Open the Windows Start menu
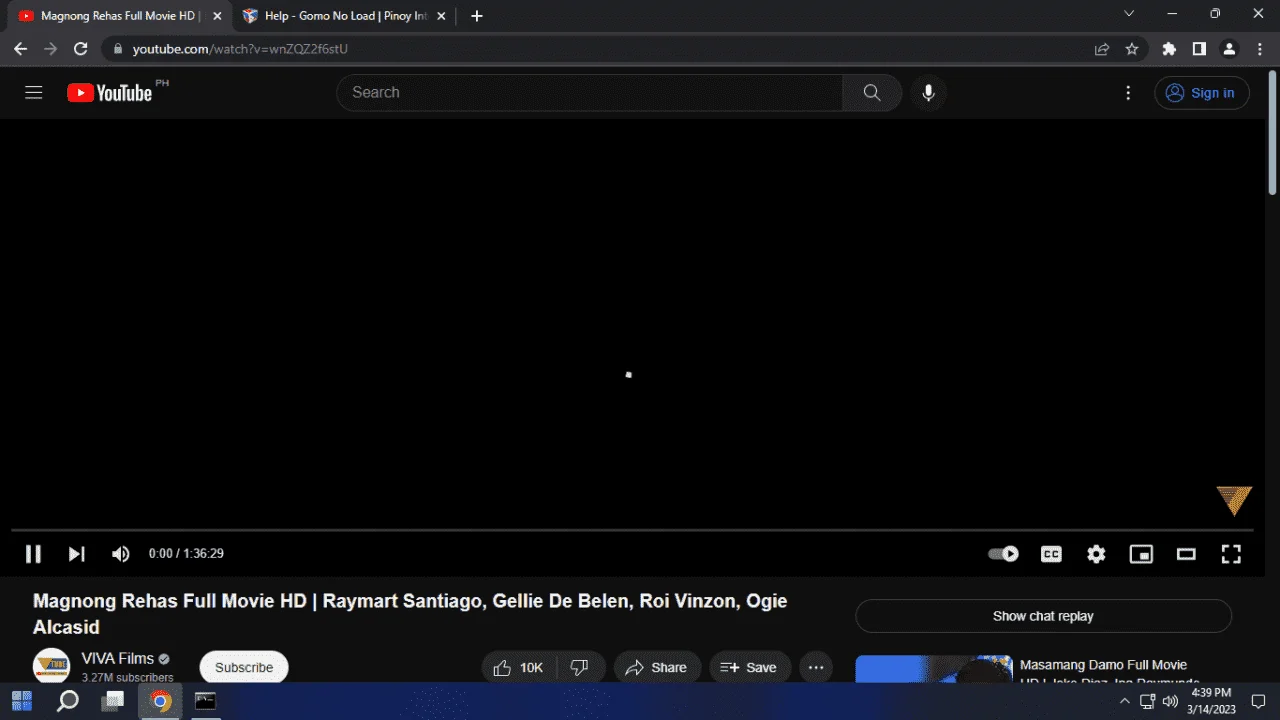 pyautogui.click(x=21, y=701)
